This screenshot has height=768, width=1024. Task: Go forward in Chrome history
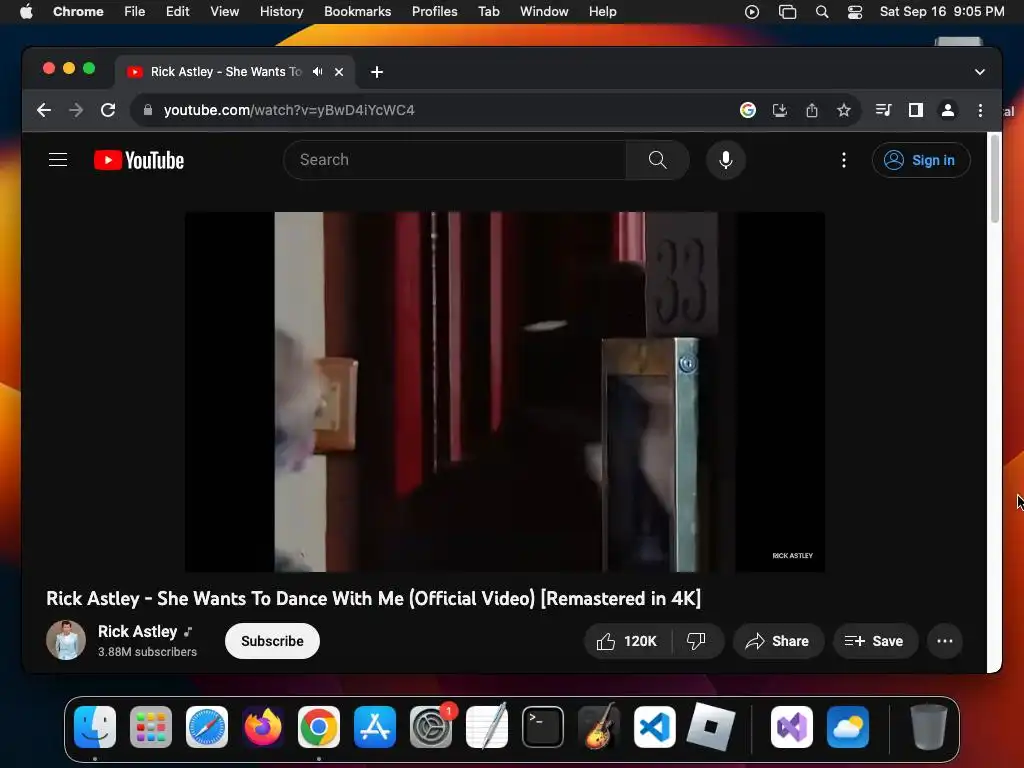click(x=76, y=110)
